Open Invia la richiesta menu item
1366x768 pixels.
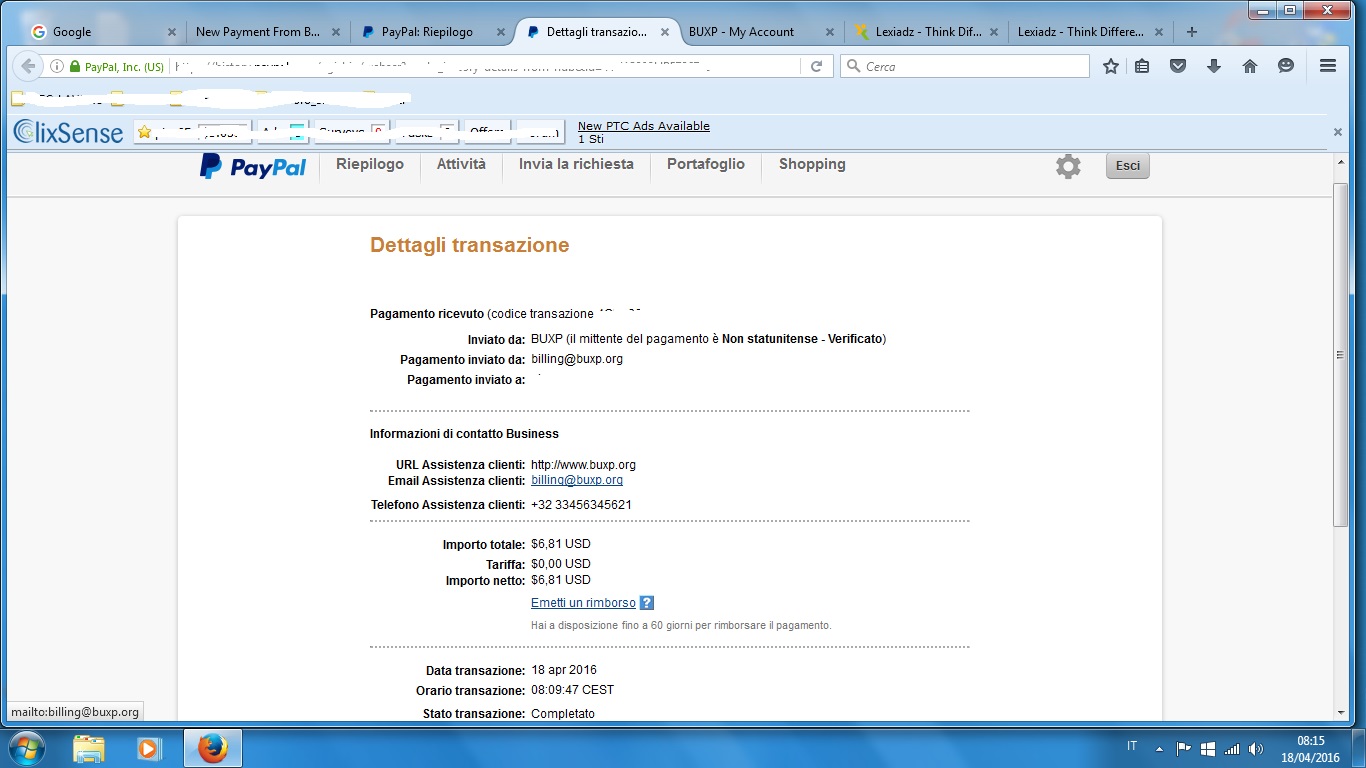pos(576,164)
